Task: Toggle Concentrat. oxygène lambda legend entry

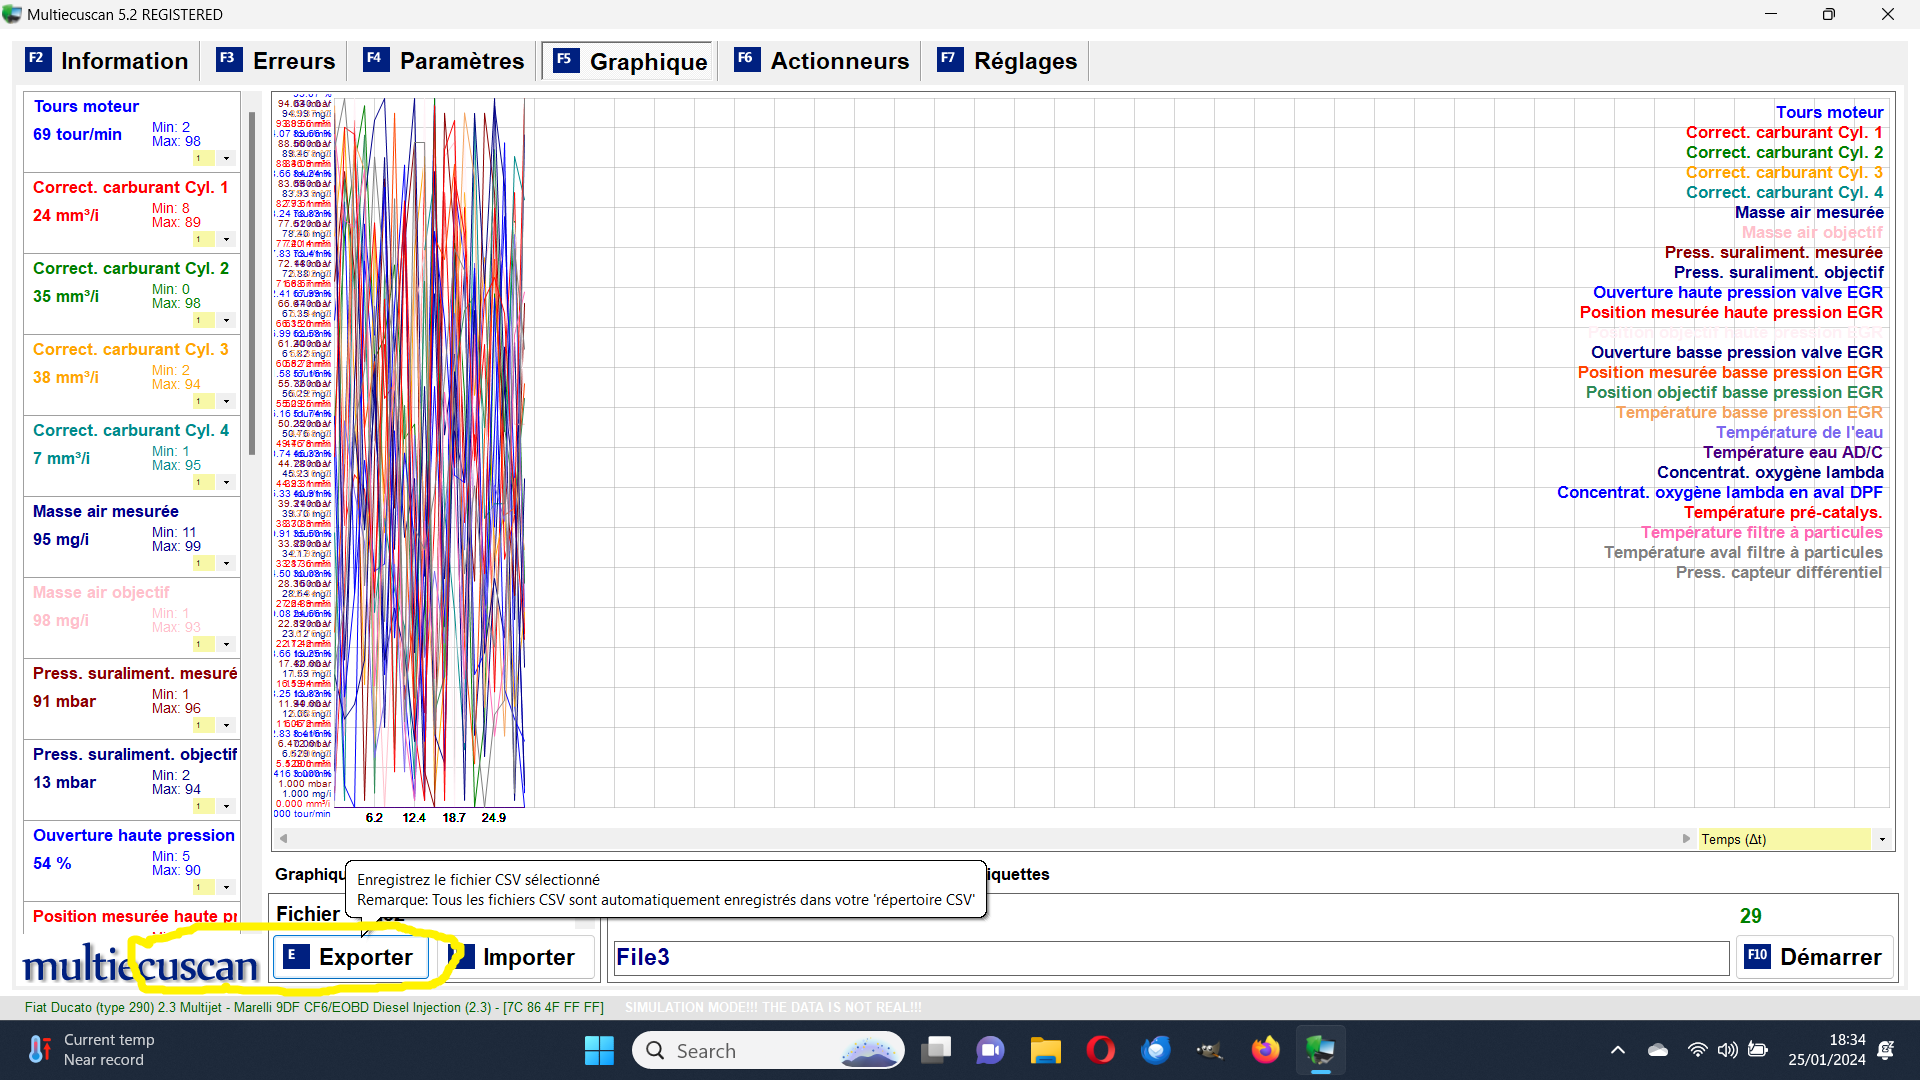Action: coord(1770,472)
